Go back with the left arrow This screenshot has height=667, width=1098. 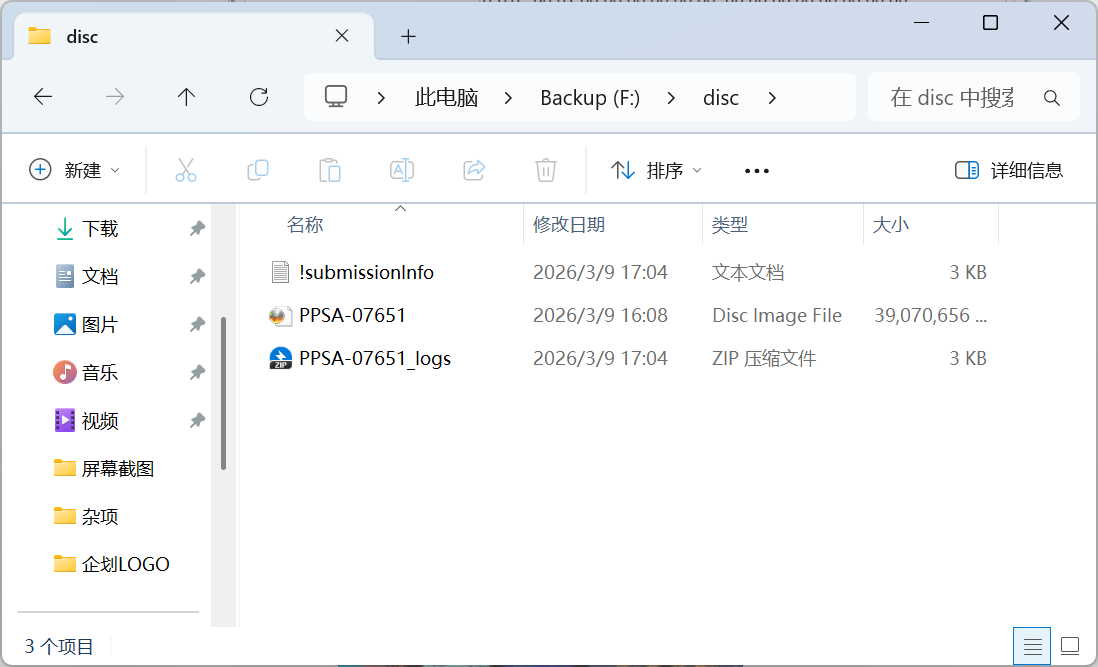point(43,97)
